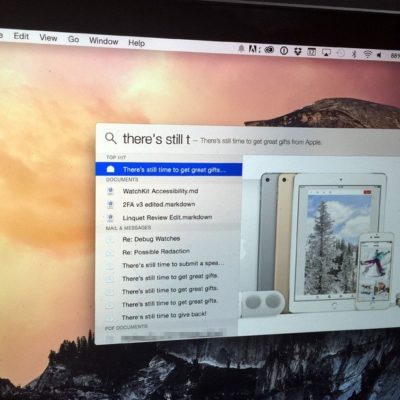Open the Adobe menu bar icon

(x=254, y=49)
